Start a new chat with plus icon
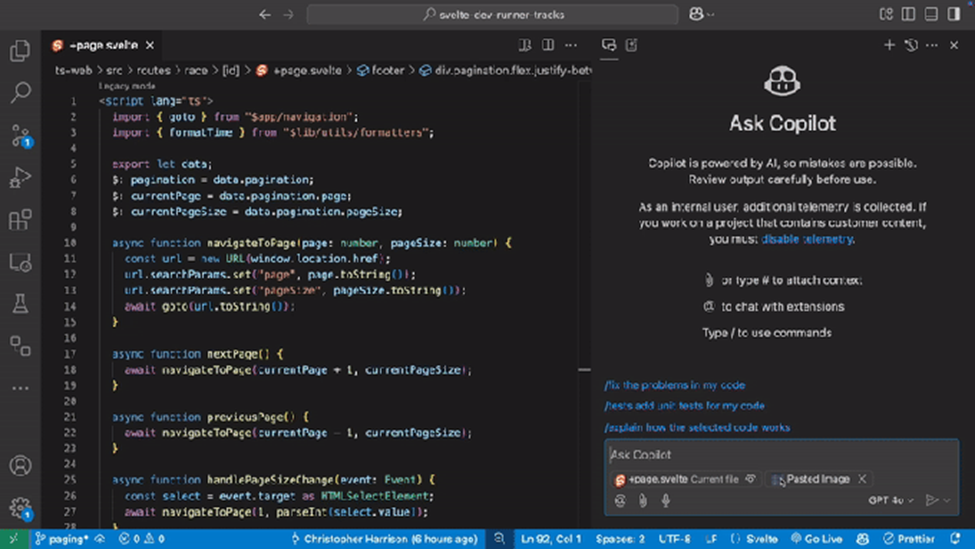The height and width of the screenshot is (549, 975). pyautogui.click(x=889, y=45)
